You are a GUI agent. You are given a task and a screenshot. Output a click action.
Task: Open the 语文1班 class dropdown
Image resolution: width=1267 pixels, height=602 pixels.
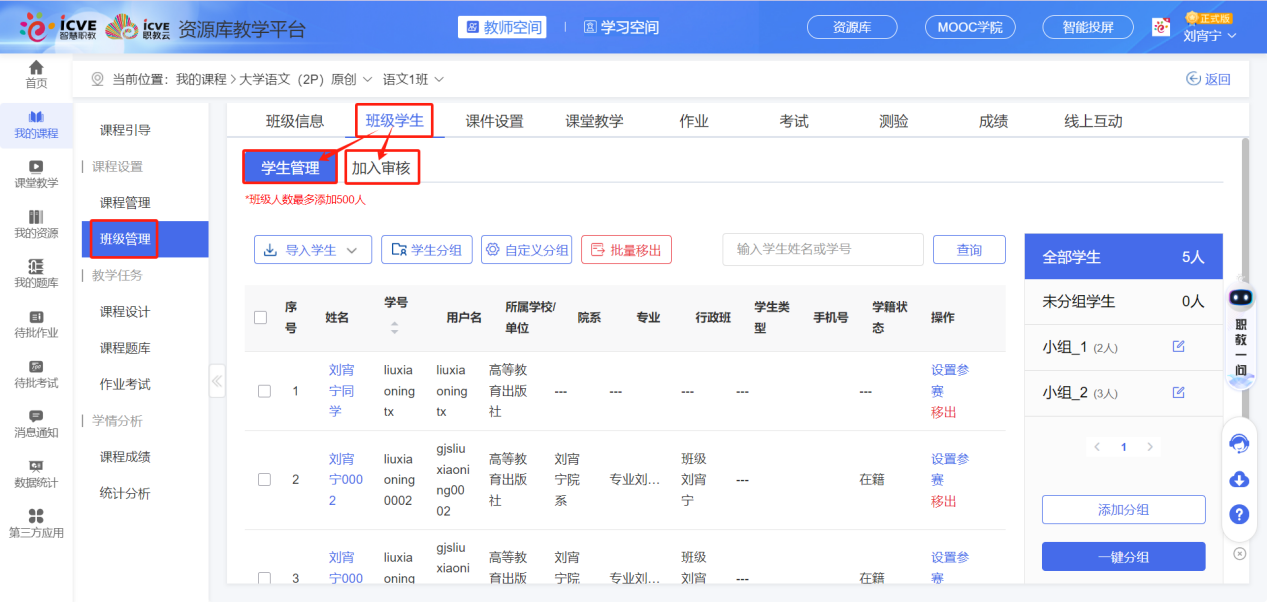click(413, 79)
